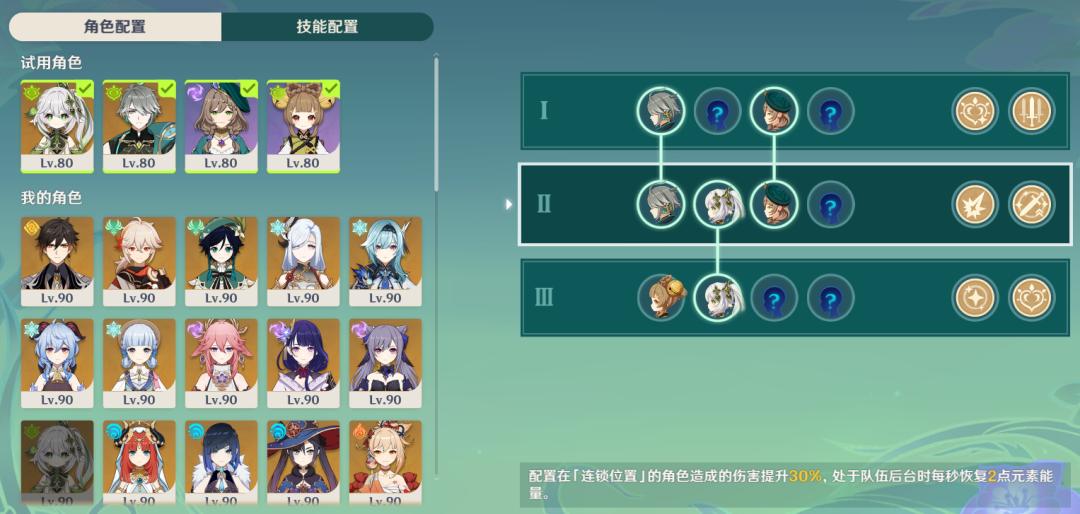Select Zhongli from my characters
1080x514 pixels.
[57, 262]
